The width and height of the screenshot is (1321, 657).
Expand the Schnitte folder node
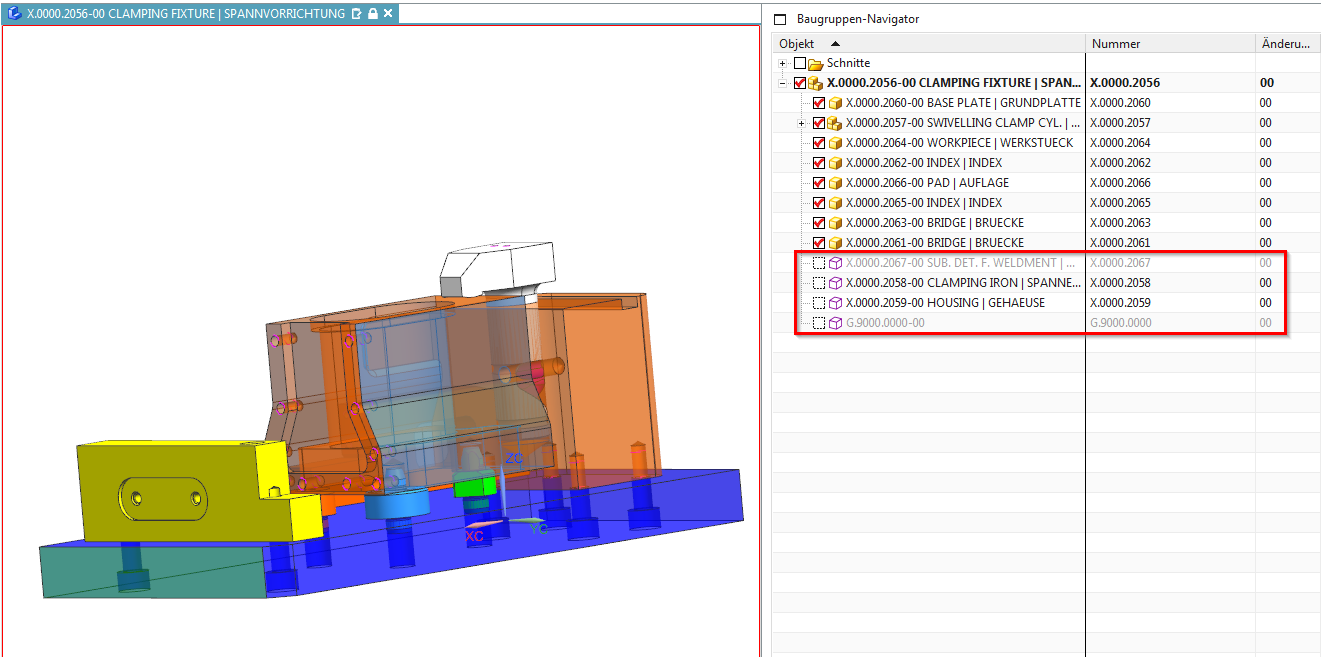(784, 63)
